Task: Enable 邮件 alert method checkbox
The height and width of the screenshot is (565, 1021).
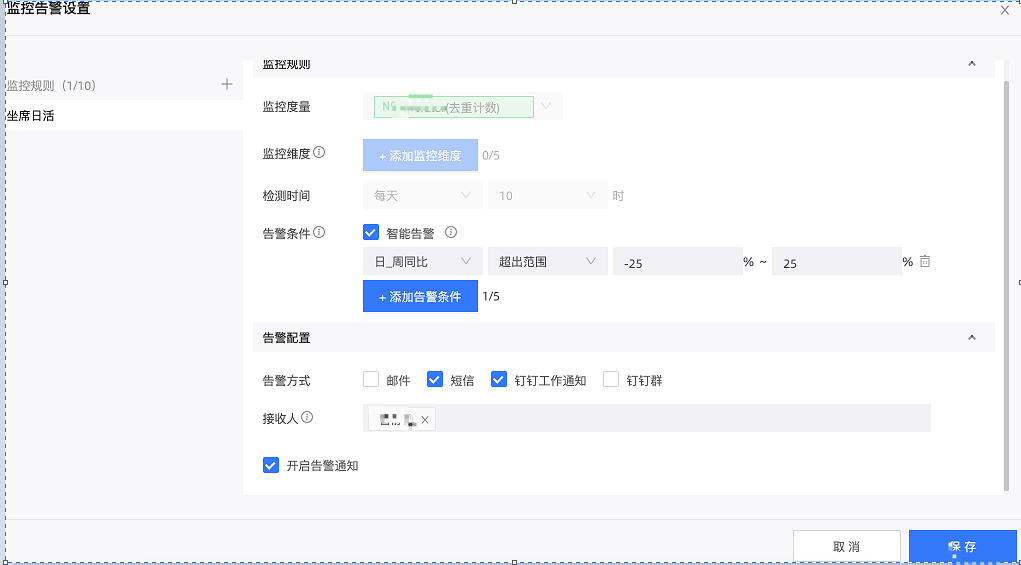Action: (x=371, y=380)
